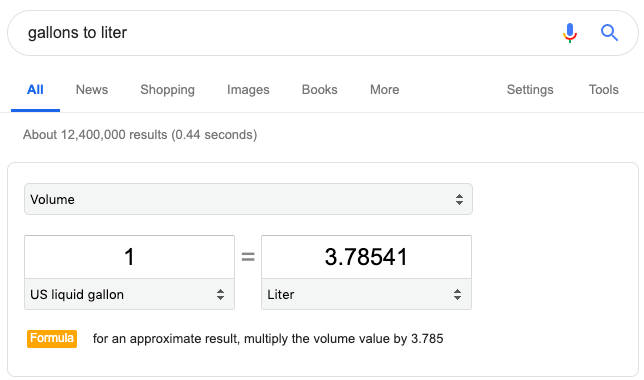644x380 pixels.
Task: Select the All results tab
Action: tap(35, 90)
